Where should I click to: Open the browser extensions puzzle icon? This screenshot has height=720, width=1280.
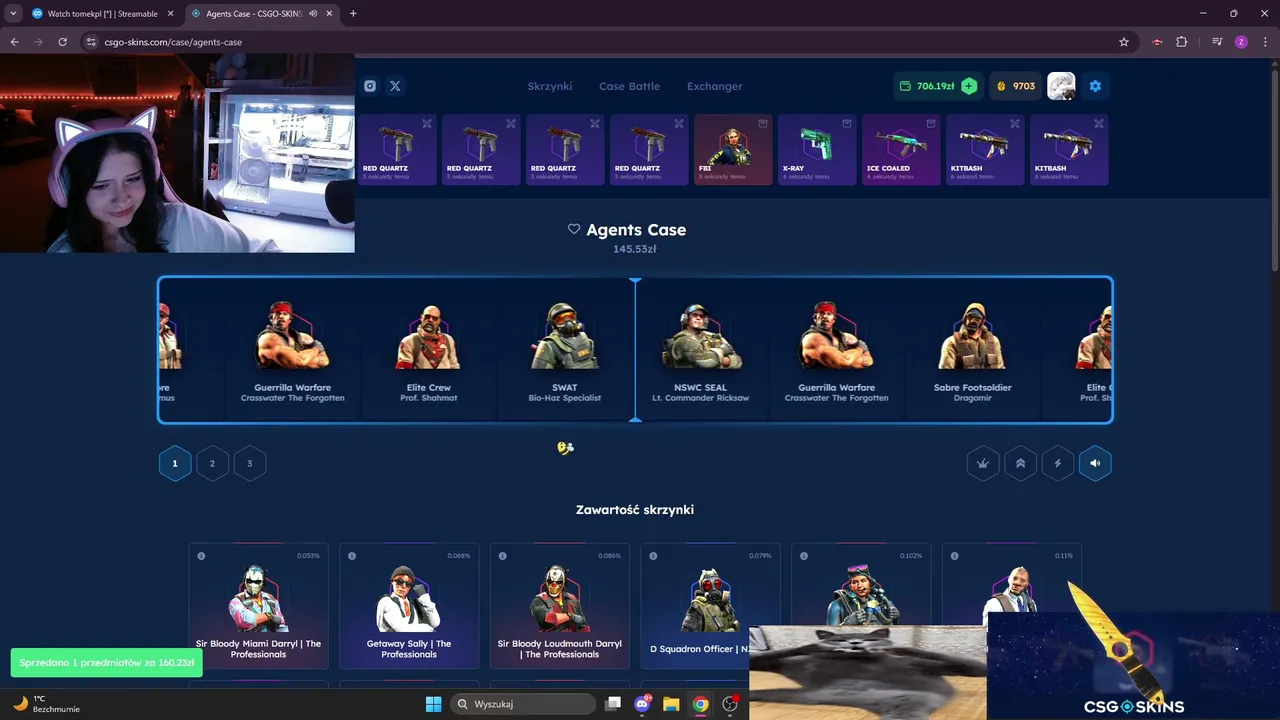(x=1182, y=42)
